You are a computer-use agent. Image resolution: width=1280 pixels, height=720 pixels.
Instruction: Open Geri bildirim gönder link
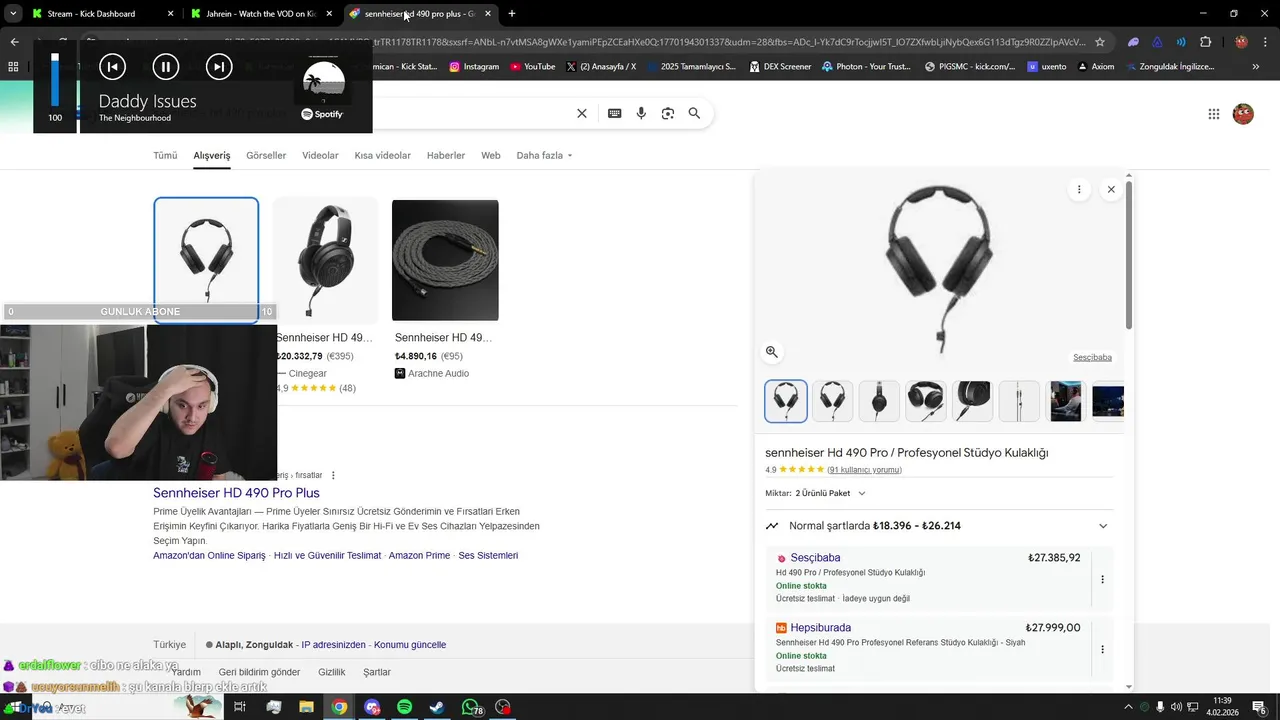[x=259, y=673]
